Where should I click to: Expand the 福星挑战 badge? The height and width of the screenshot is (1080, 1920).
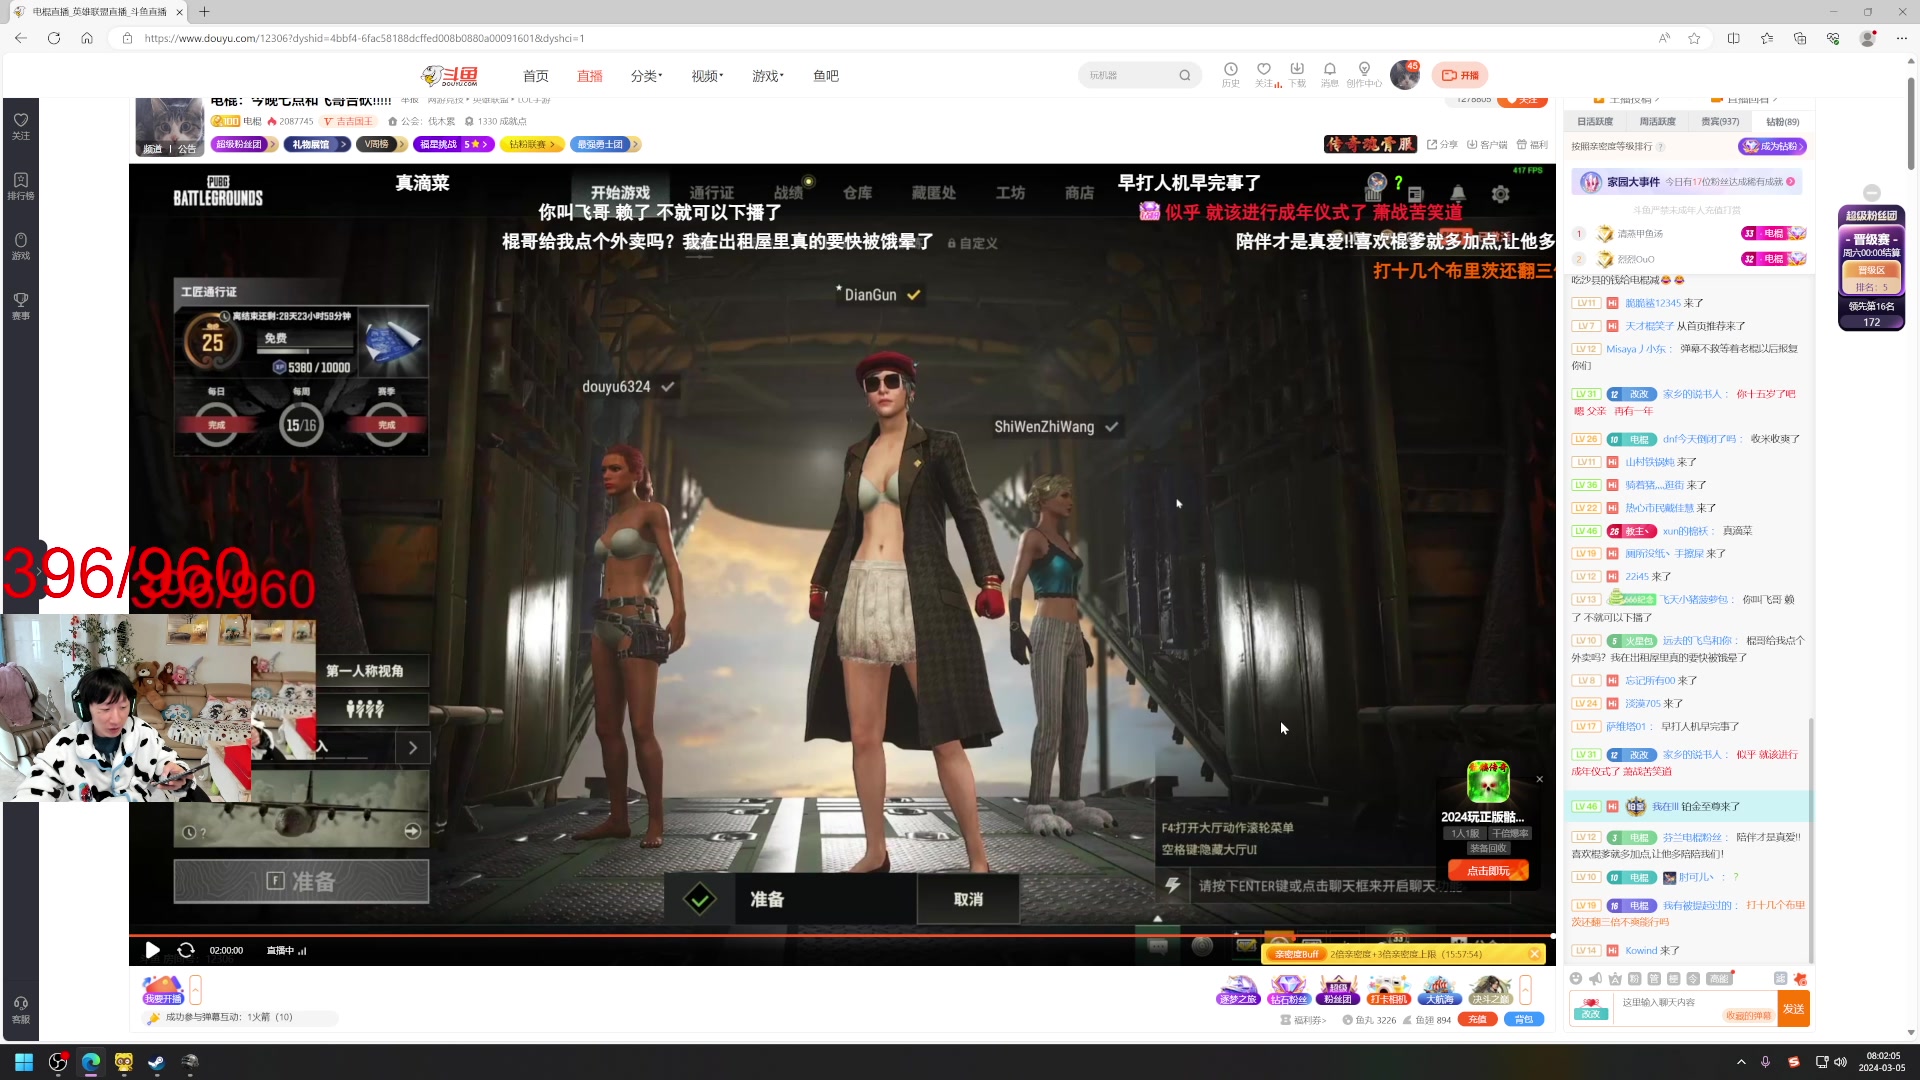454,145
